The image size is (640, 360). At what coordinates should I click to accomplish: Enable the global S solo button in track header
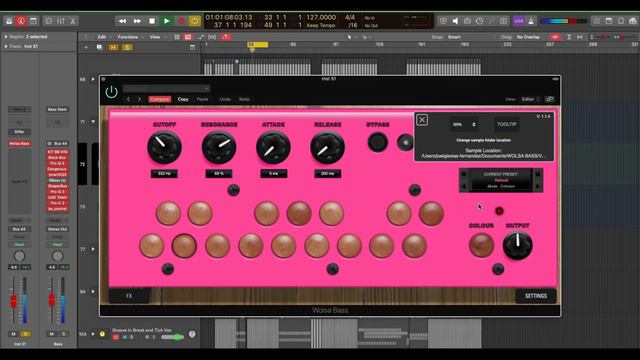(x=127, y=47)
